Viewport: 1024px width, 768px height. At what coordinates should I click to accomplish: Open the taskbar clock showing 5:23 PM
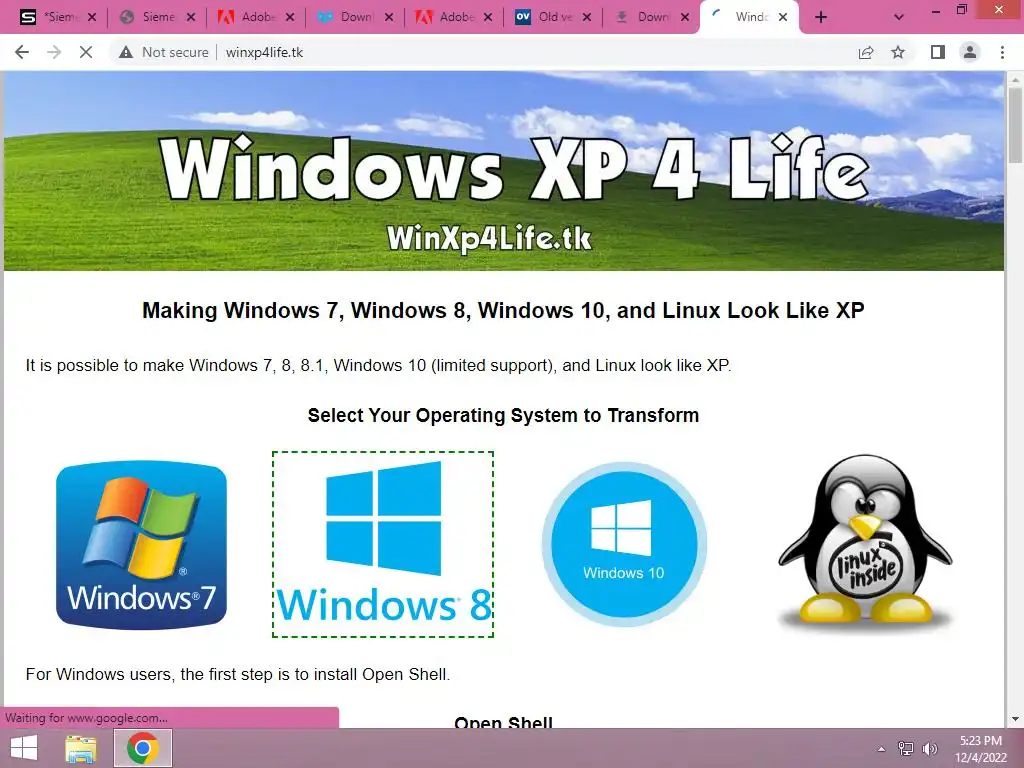(981, 749)
